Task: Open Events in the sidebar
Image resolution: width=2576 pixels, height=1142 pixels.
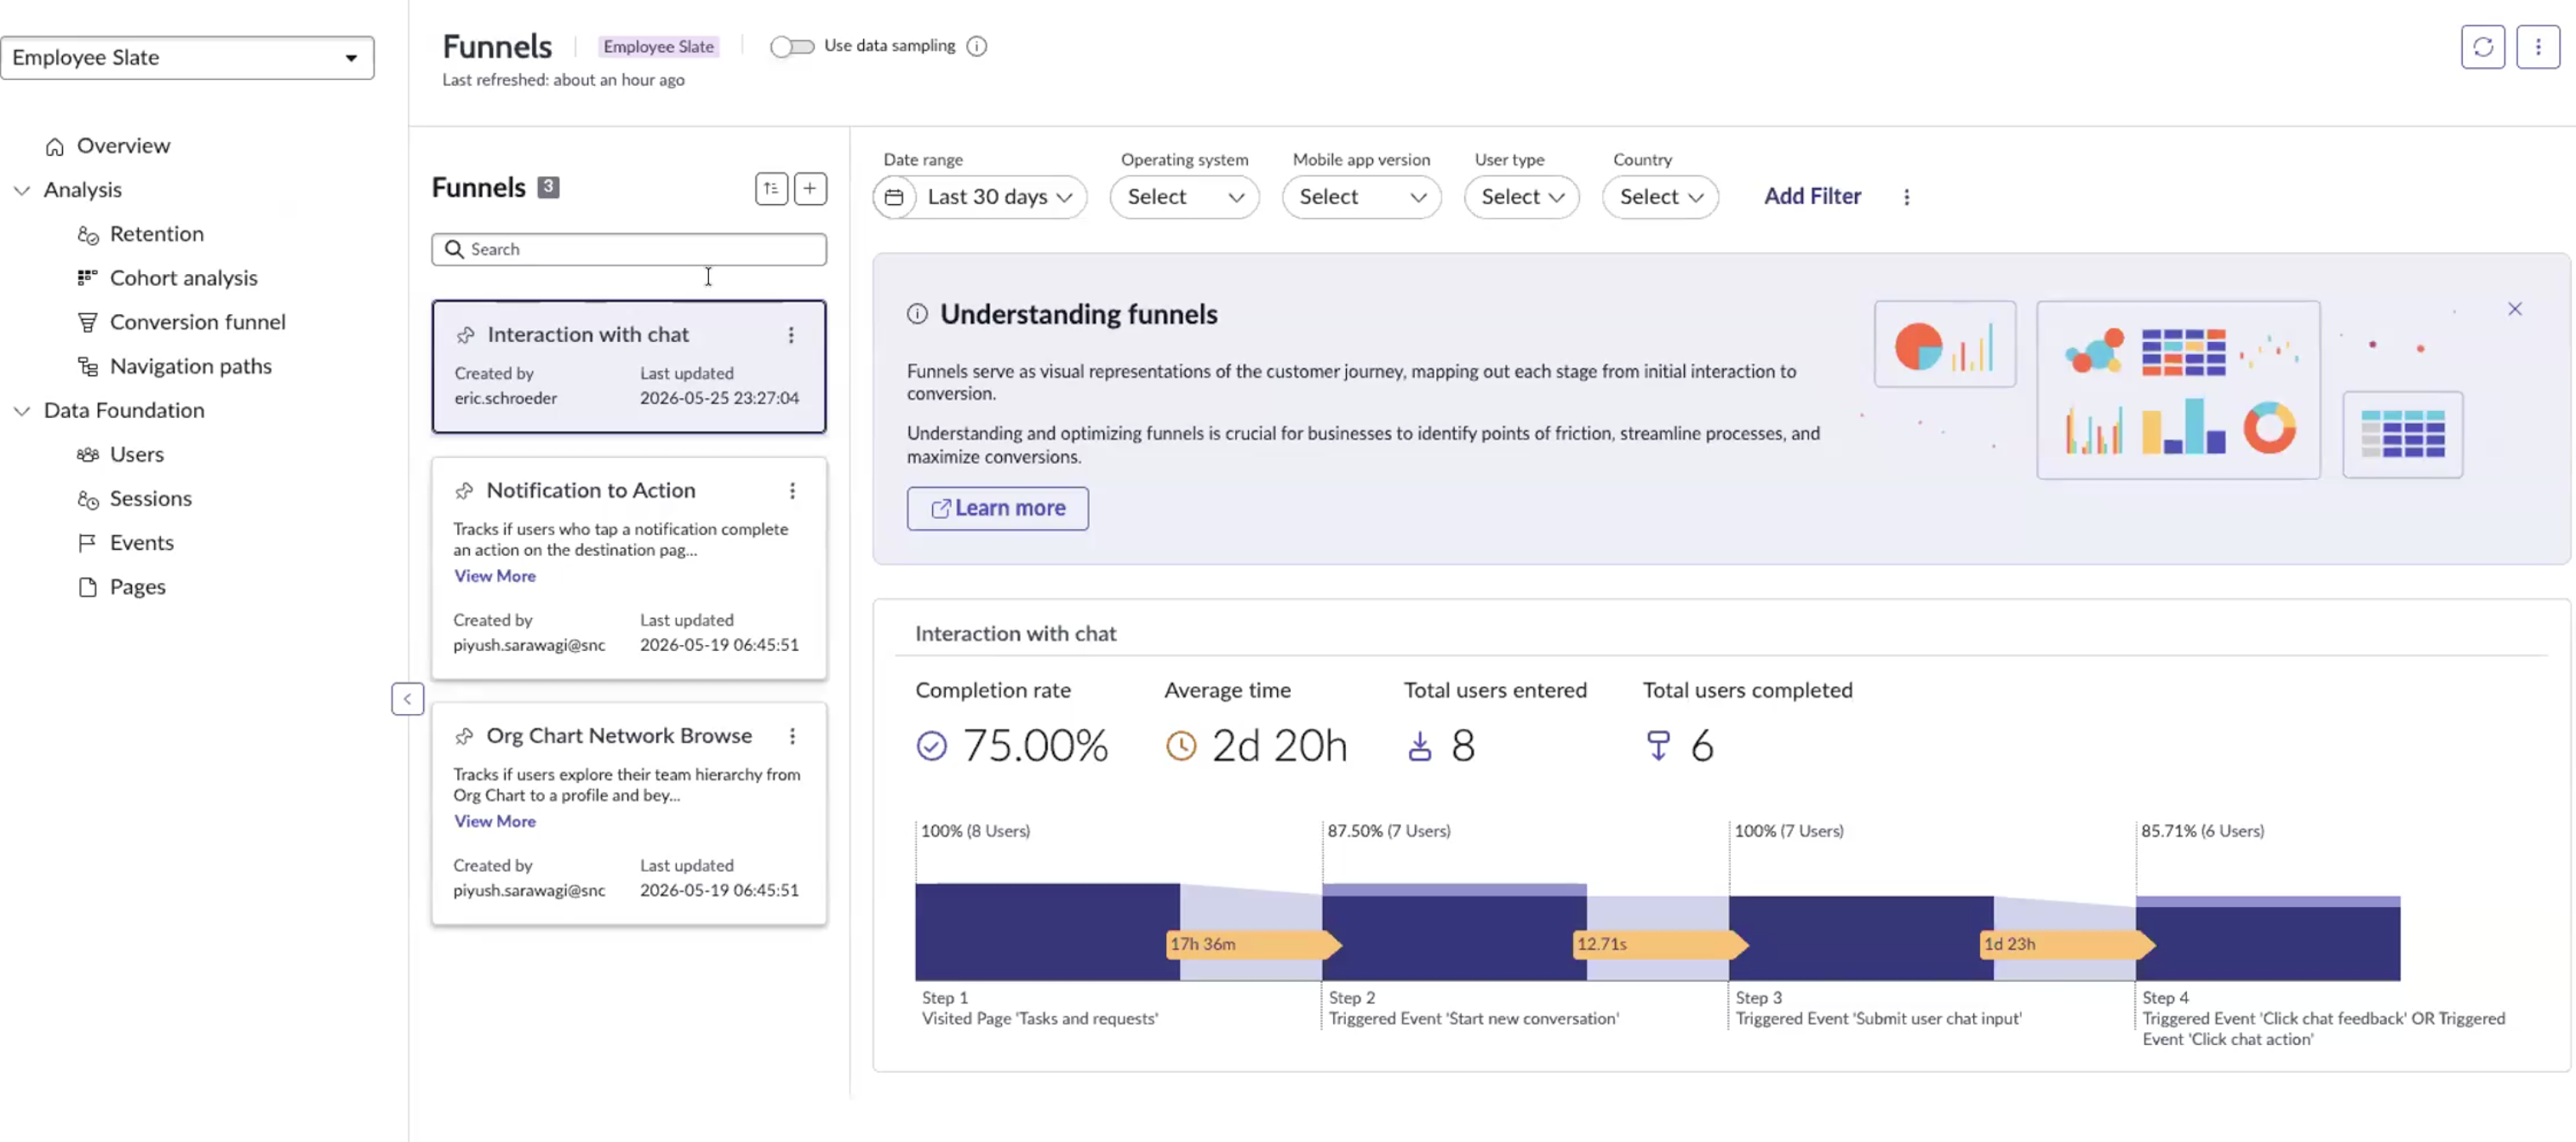Action: pyautogui.click(x=125, y=543)
